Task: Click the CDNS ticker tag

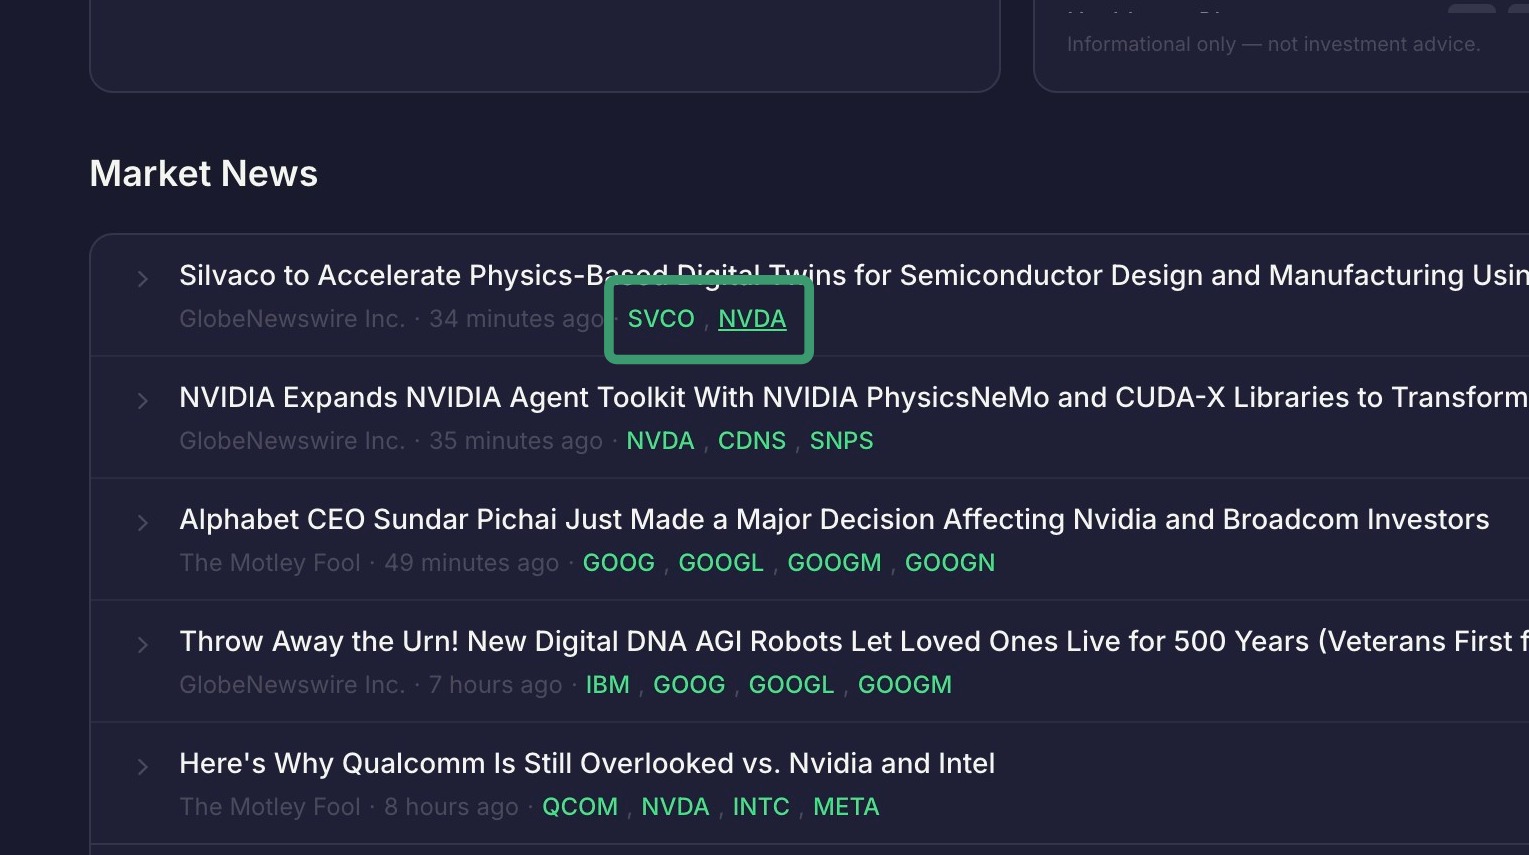Action: [x=752, y=441]
